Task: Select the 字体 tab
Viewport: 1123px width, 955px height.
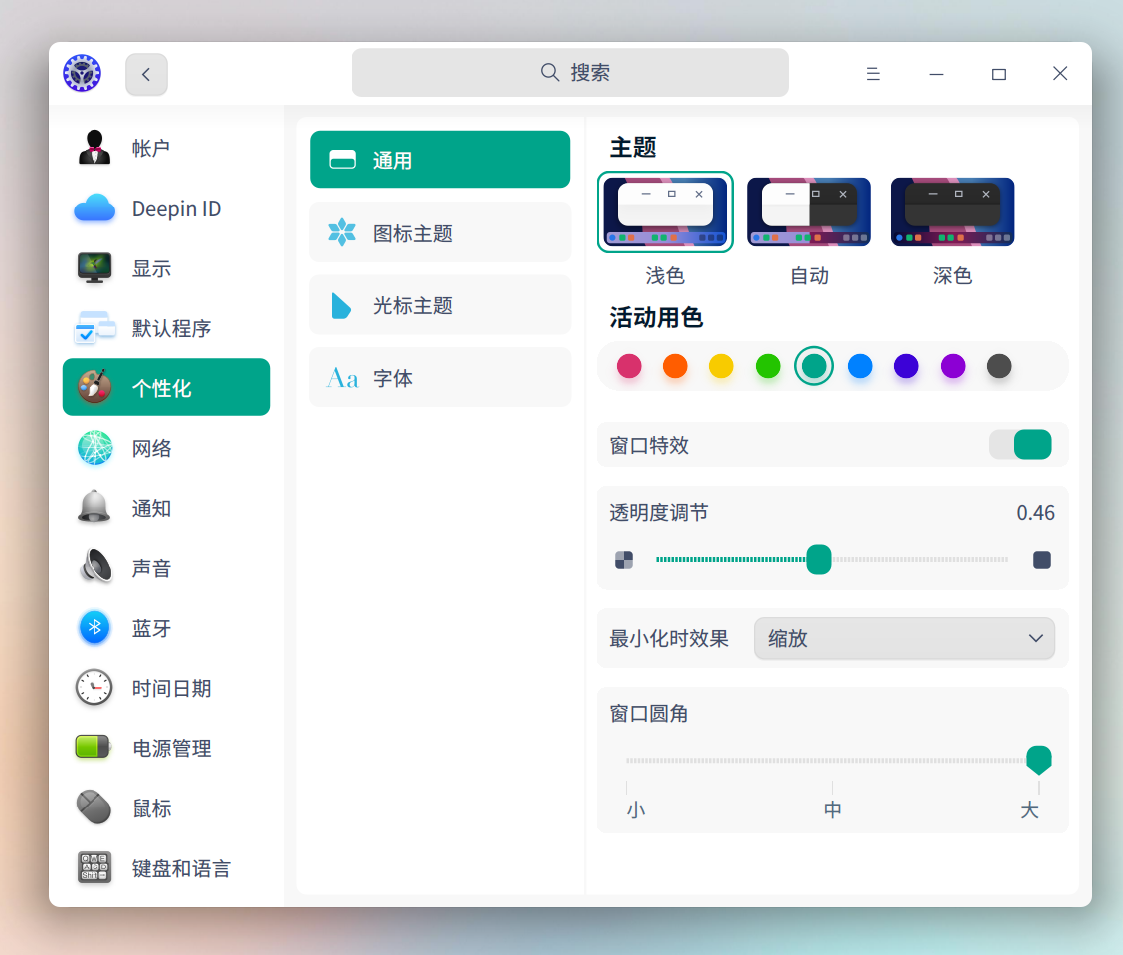Action: pyautogui.click(x=440, y=378)
